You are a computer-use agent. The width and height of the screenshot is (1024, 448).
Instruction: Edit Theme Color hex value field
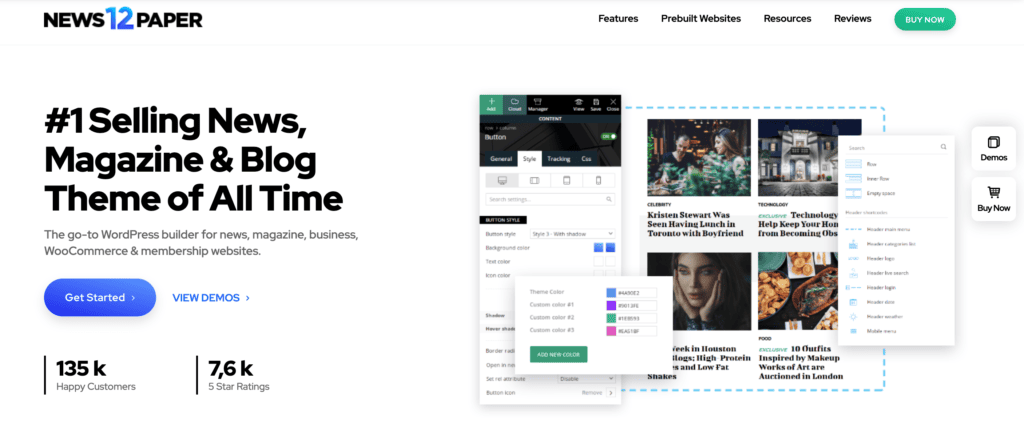[x=637, y=293]
